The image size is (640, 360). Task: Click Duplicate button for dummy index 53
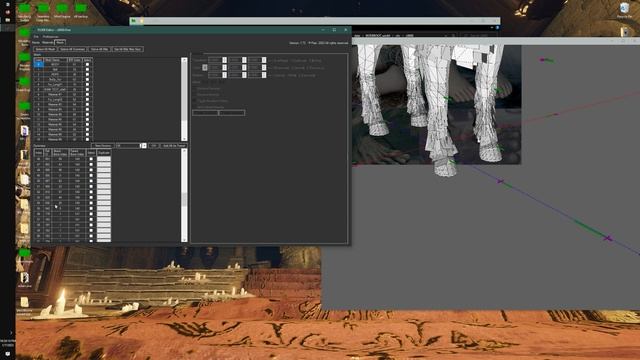(x=104, y=198)
